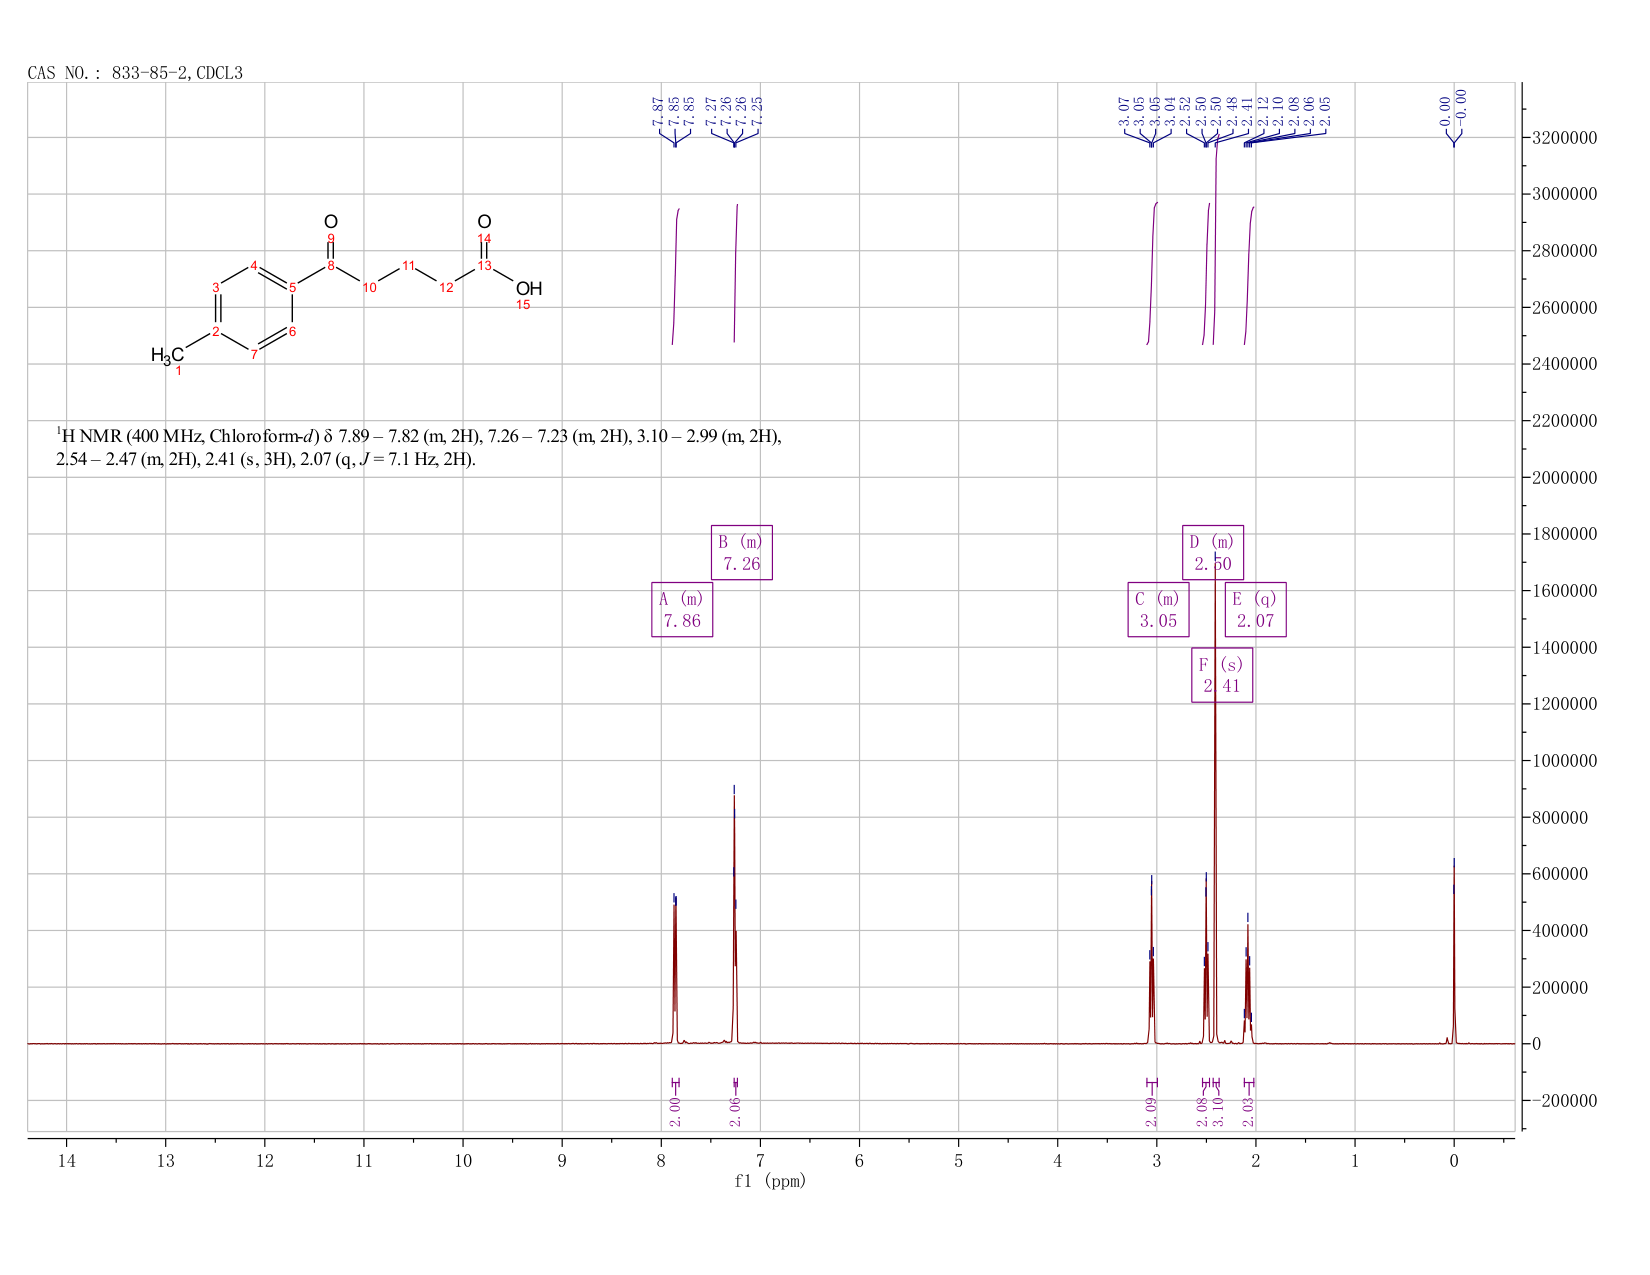Click peak label '3.07' at top
The width and height of the screenshot is (1650, 1275).
pos(1124,112)
